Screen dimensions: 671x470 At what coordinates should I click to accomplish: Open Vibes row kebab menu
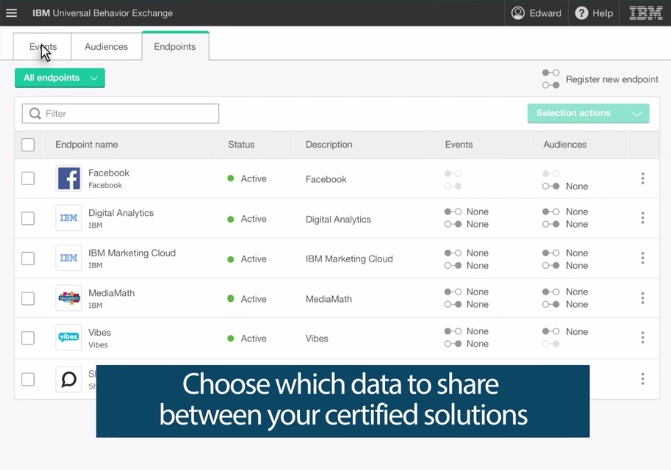pos(642,337)
